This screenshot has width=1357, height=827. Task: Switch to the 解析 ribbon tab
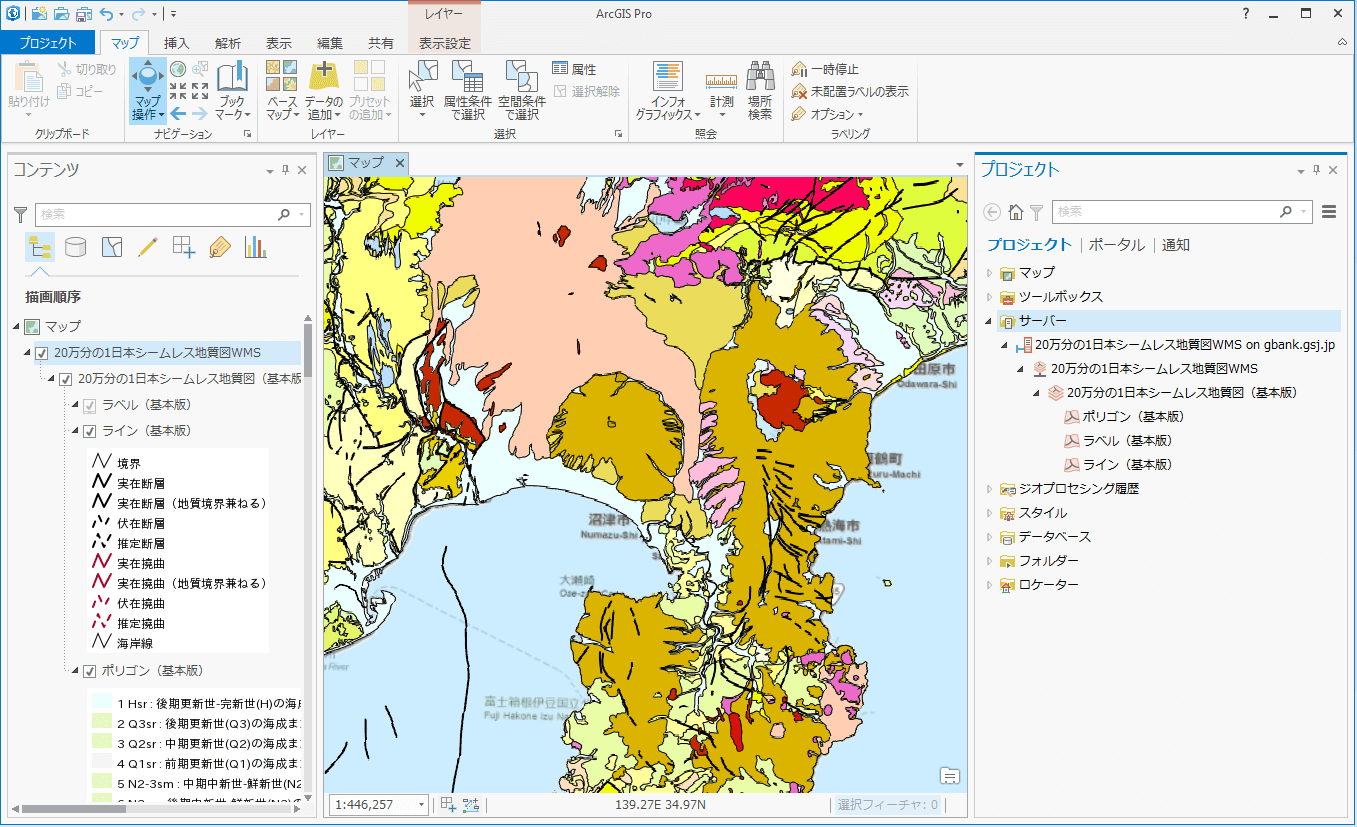[x=227, y=43]
